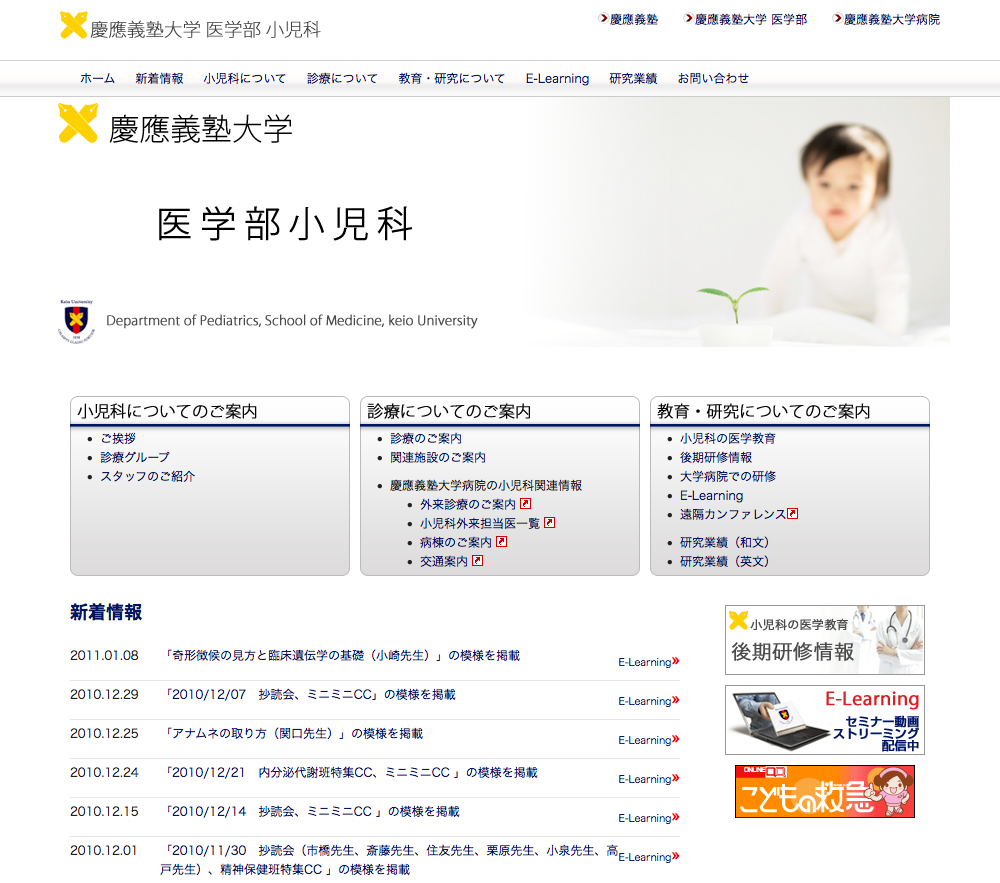The width and height of the screenshot is (1000, 883).
Task: Open the 診療のご案内 link
Action: pyautogui.click(x=426, y=439)
